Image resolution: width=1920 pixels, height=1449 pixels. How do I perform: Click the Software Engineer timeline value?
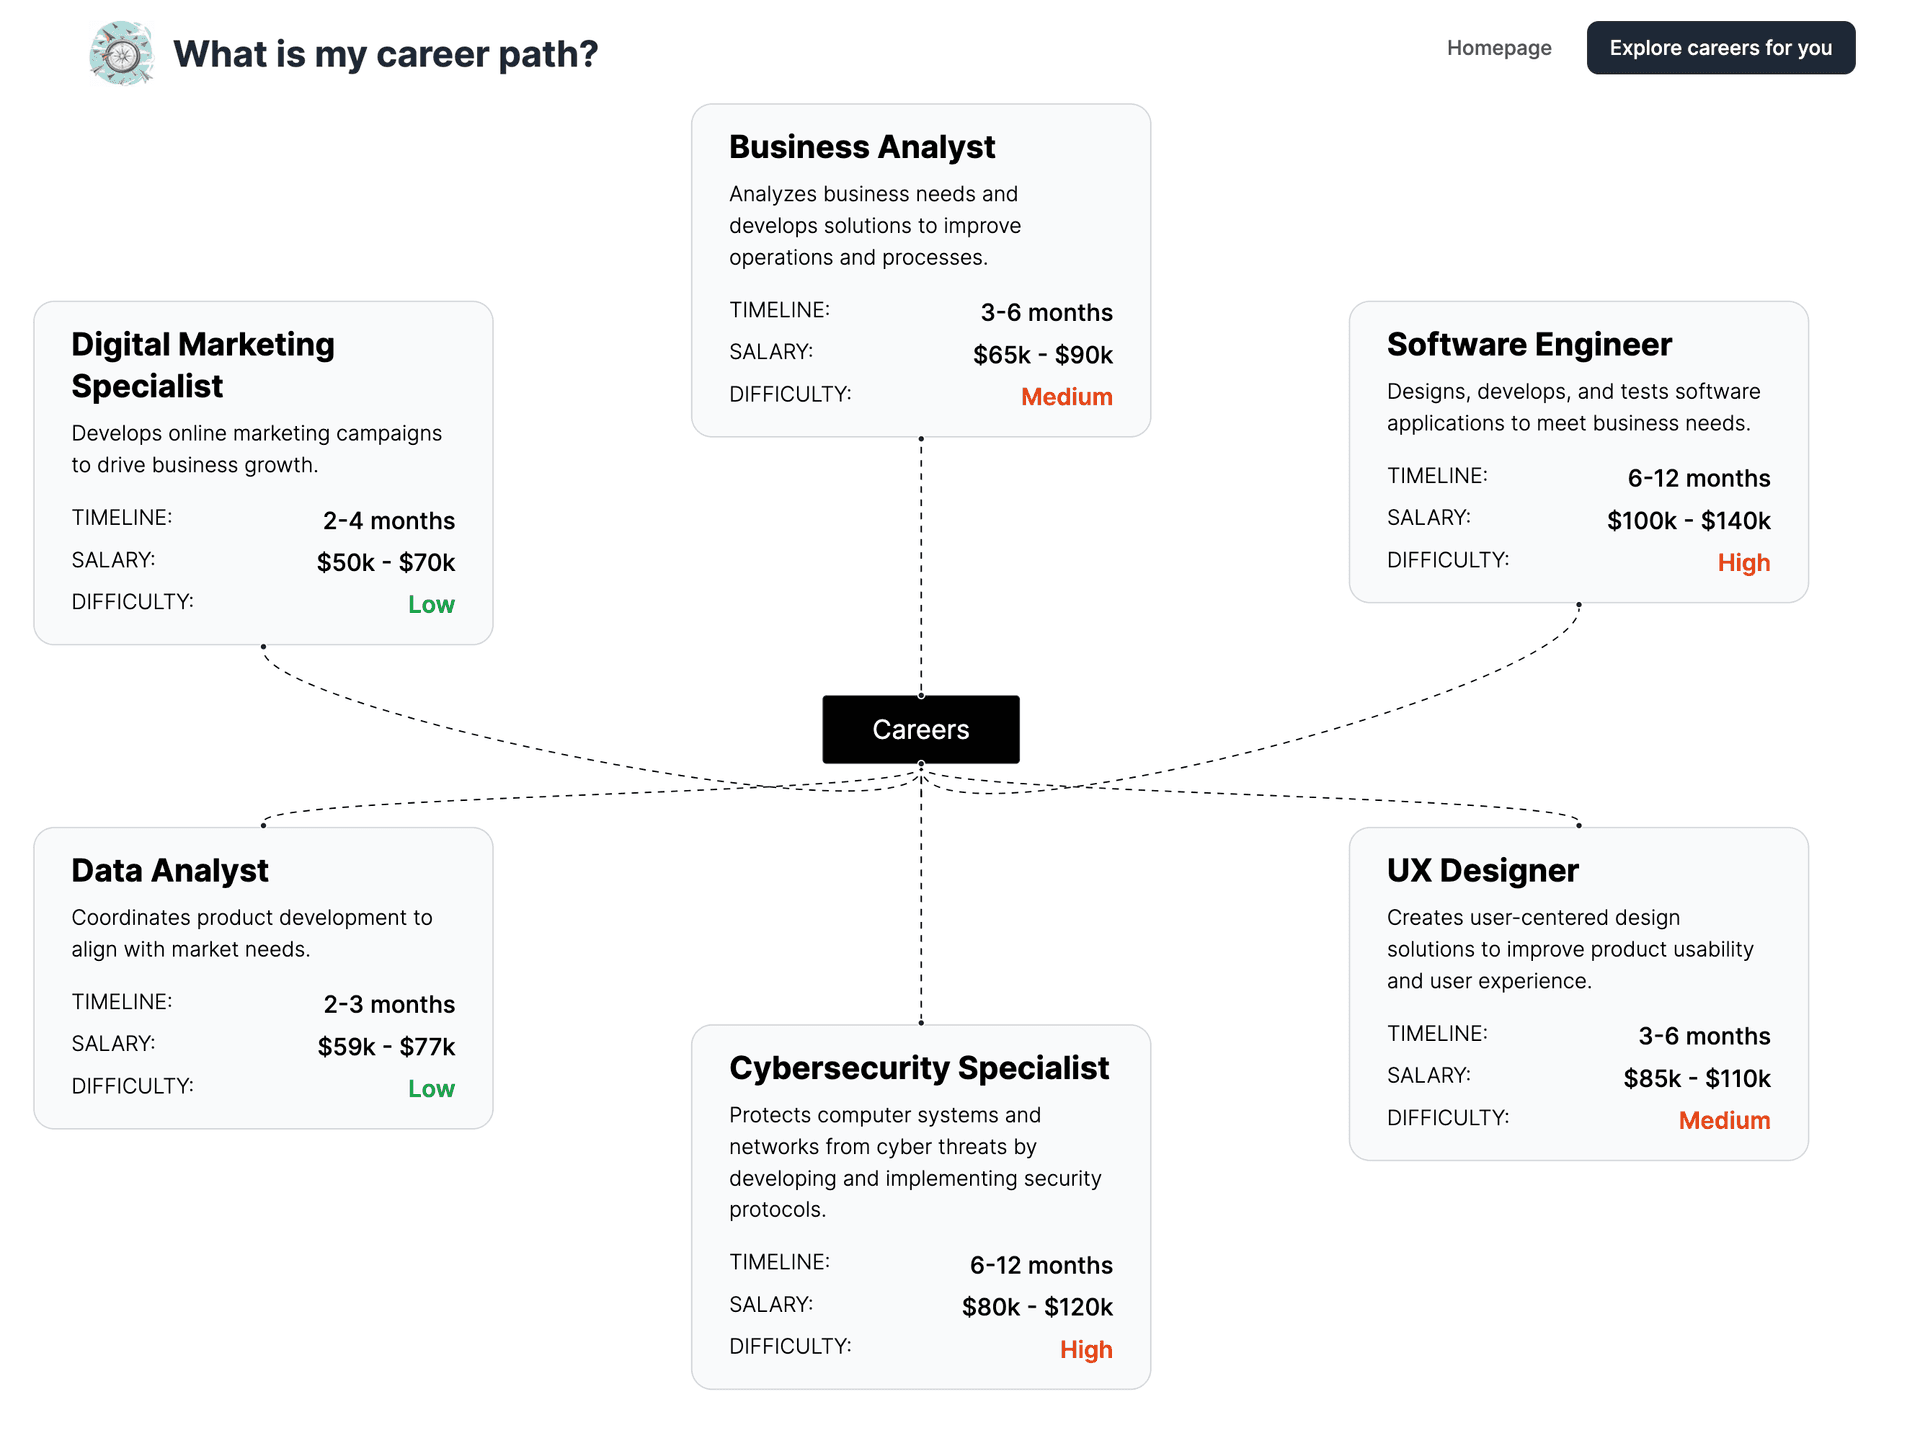click(1698, 478)
